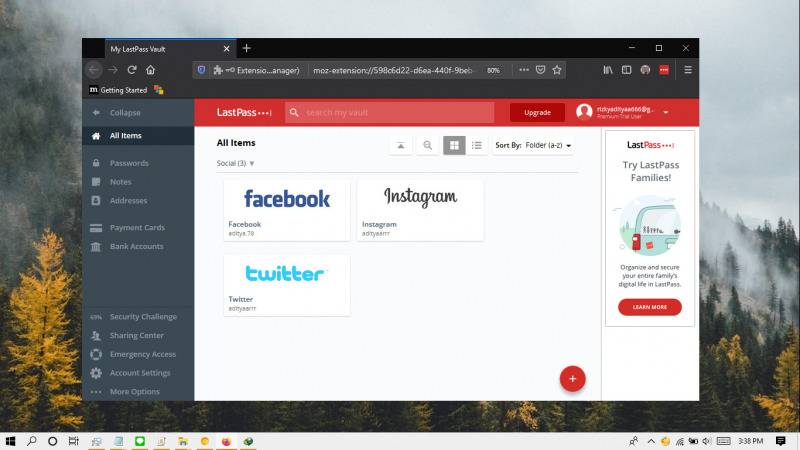Click the LastPass extension toolbar icon
This screenshot has height=450, width=800.
pos(664,70)
